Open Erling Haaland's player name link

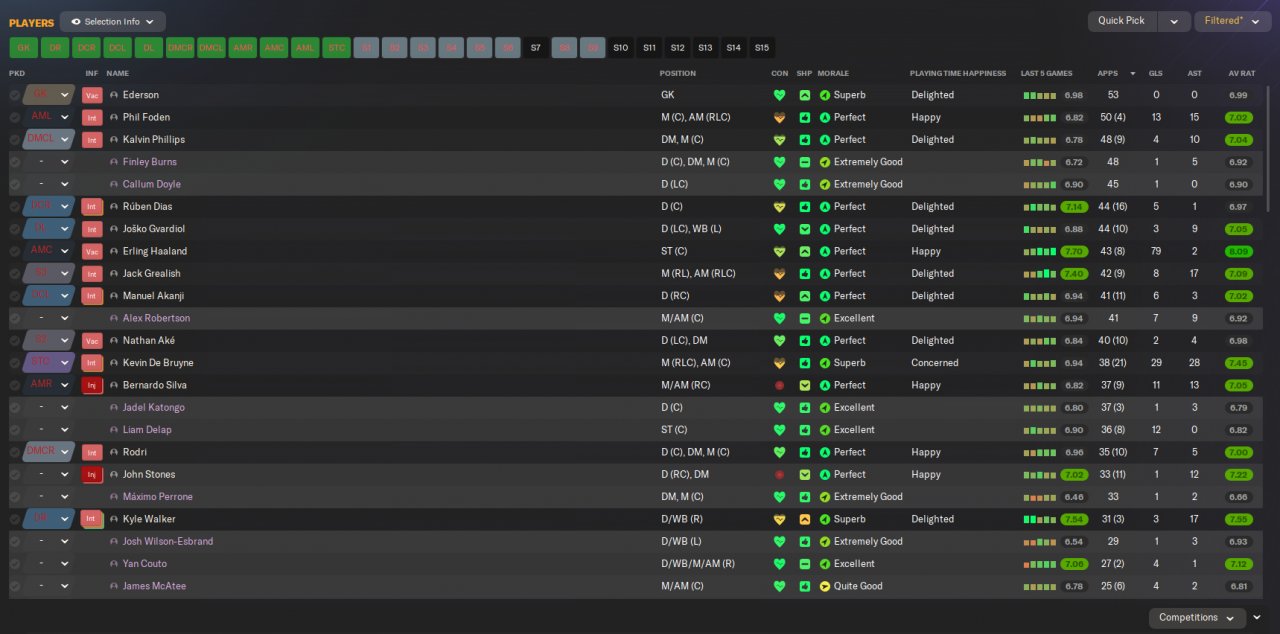click(x=155, y=251)
